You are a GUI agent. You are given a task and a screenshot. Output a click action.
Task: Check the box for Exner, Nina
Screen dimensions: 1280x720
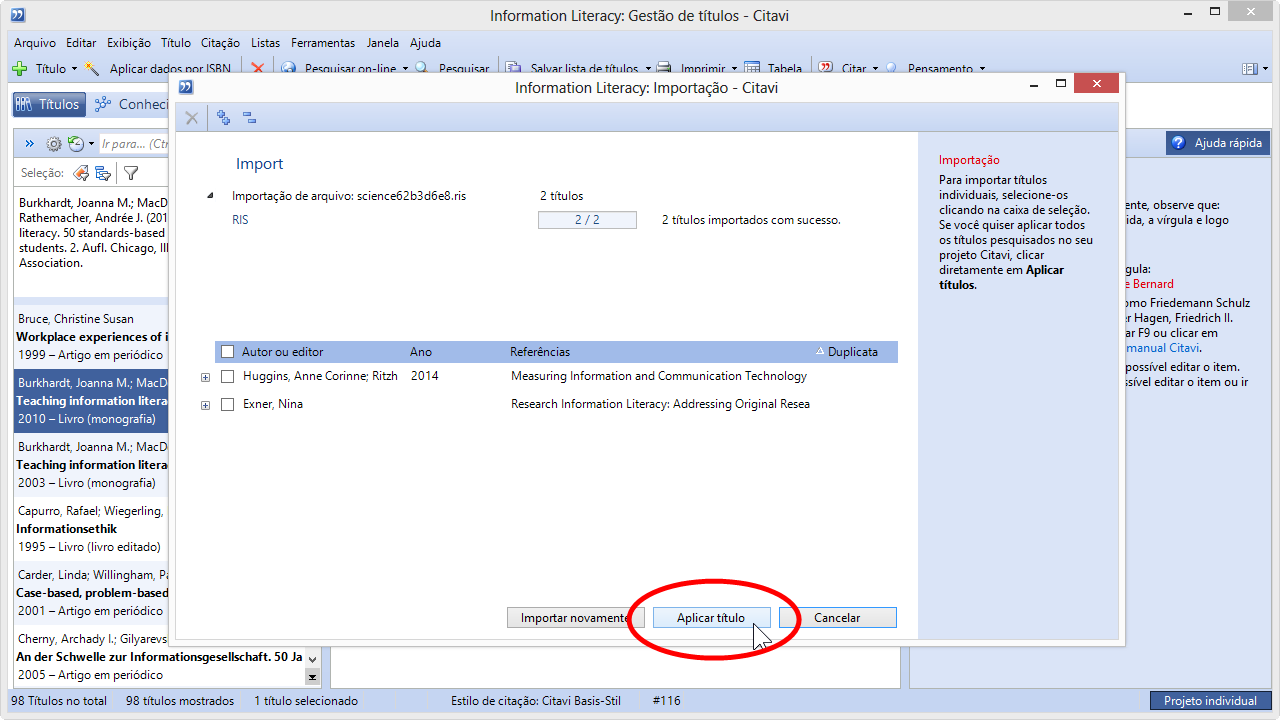point(228,404)
